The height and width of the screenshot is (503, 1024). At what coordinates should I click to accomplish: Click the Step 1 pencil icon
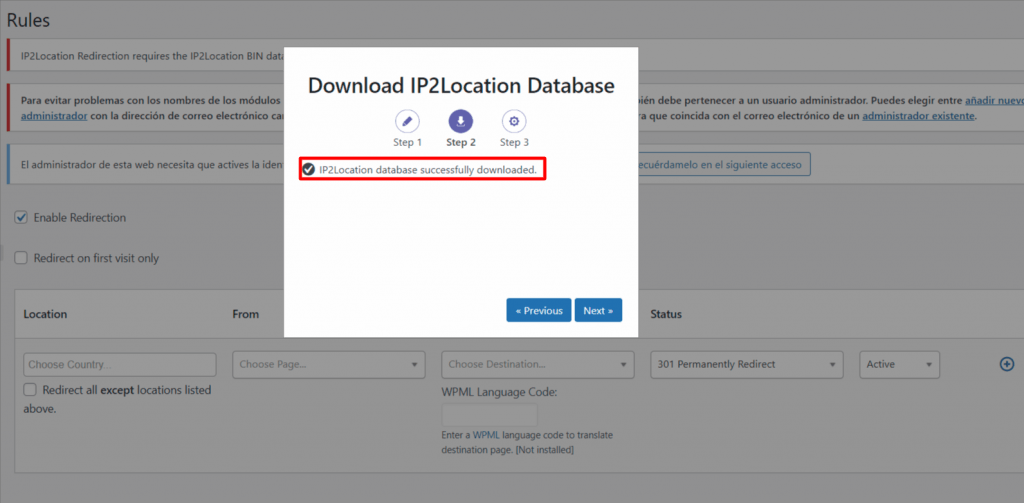(407, 122)
